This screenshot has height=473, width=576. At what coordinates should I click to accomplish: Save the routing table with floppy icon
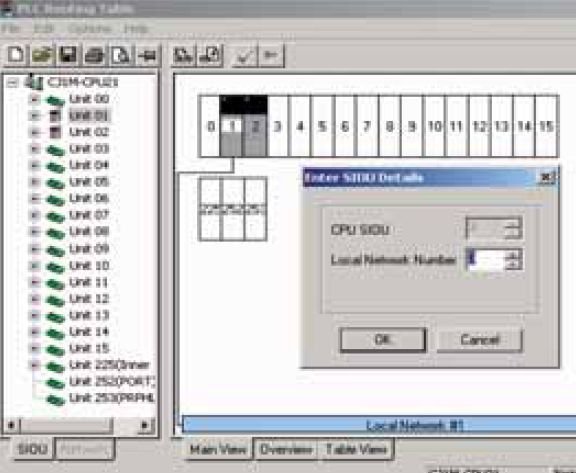click(x=68, y=55)
